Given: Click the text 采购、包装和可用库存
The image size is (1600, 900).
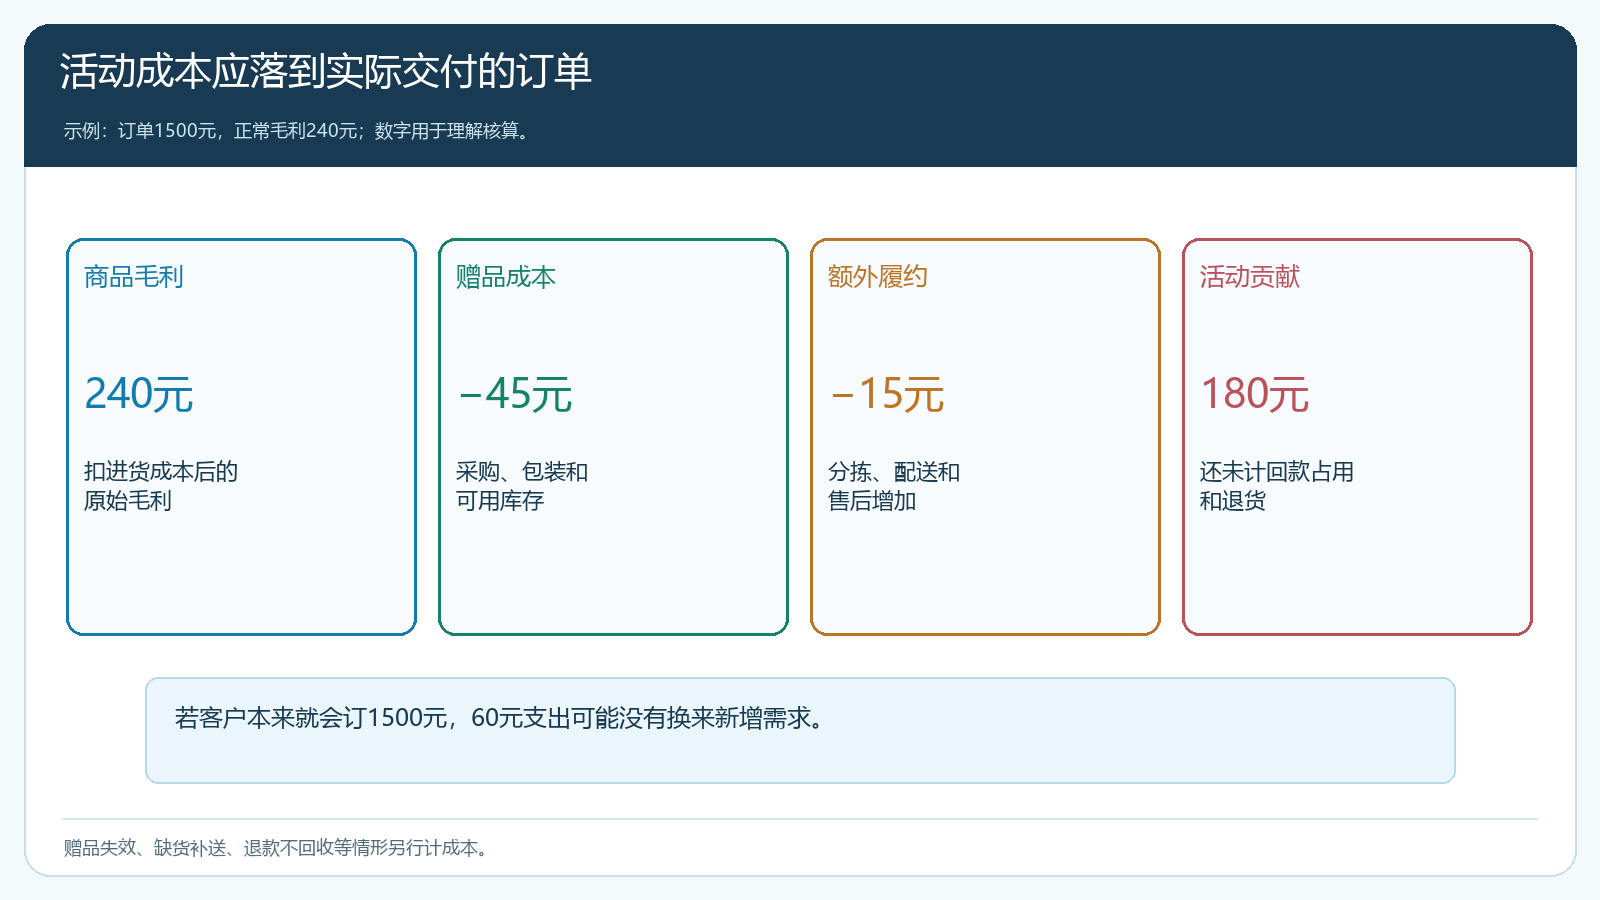Looking at the screenshot, I should click(x=522, y=486).
